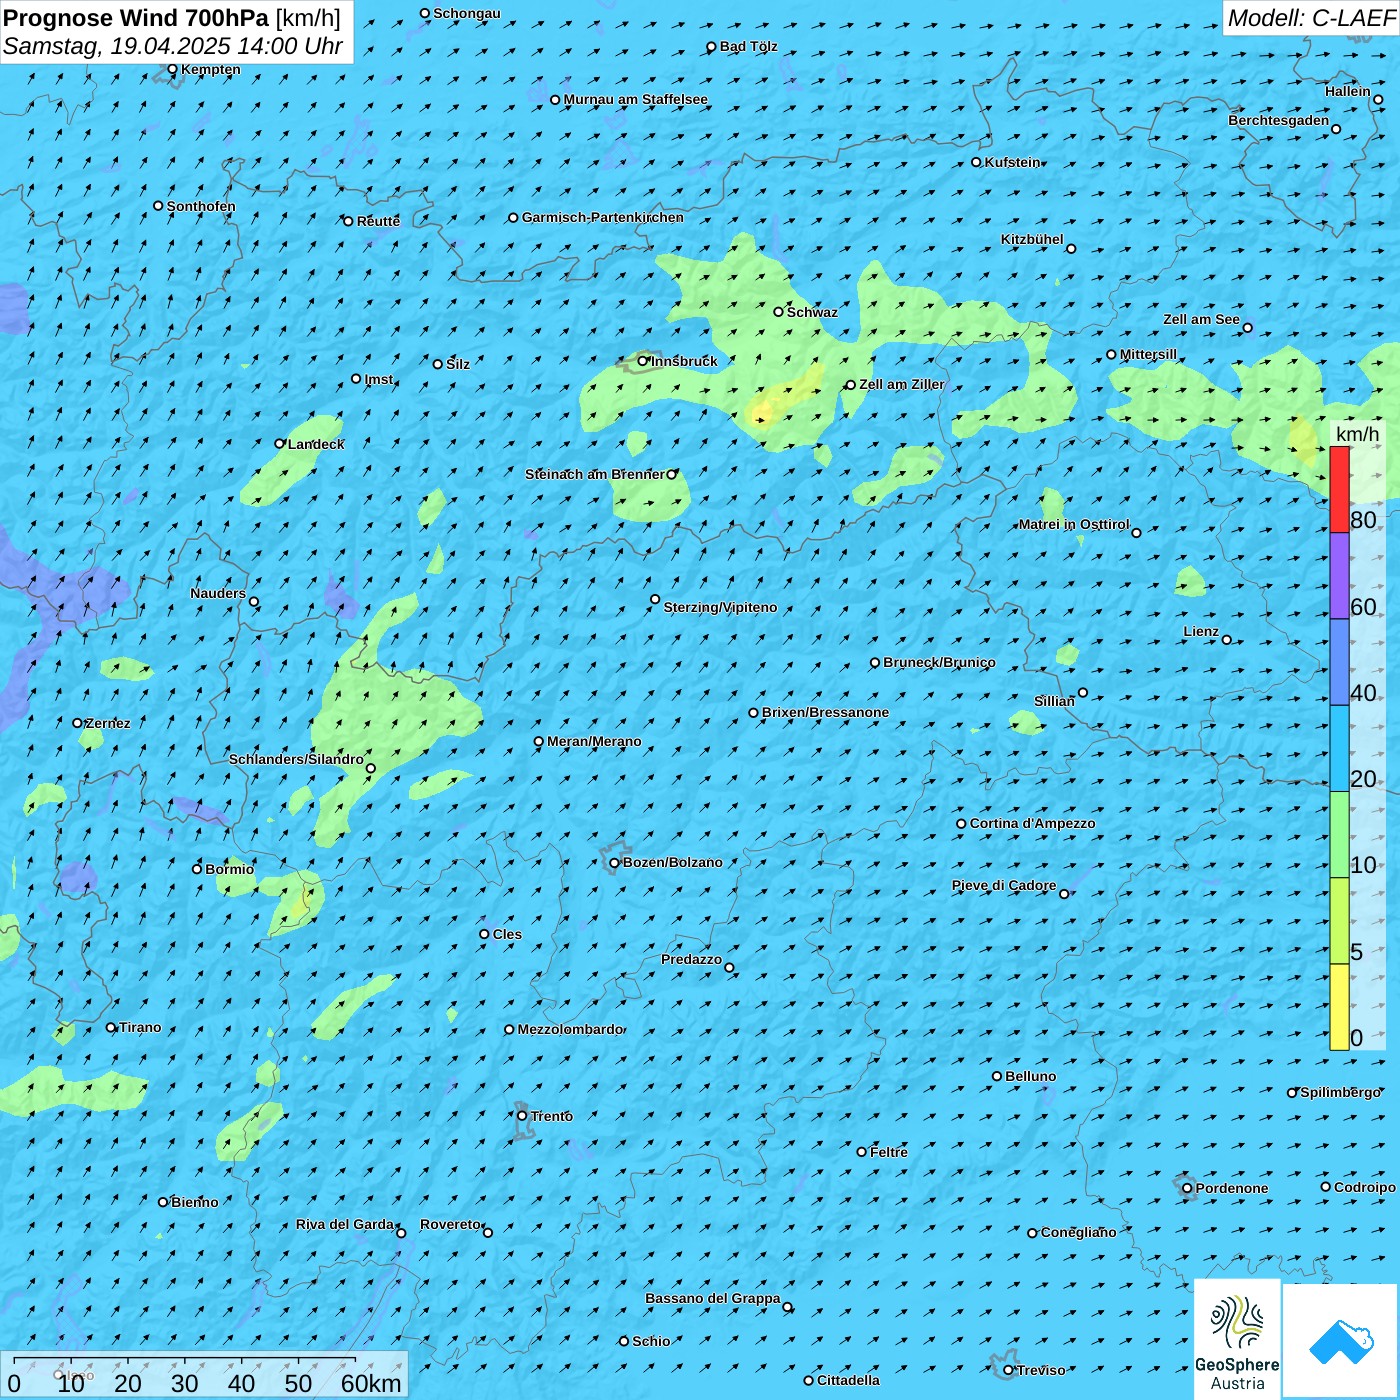Click the 'Sillian' label
The image size is (1400, 1400).
point(1054,701)
